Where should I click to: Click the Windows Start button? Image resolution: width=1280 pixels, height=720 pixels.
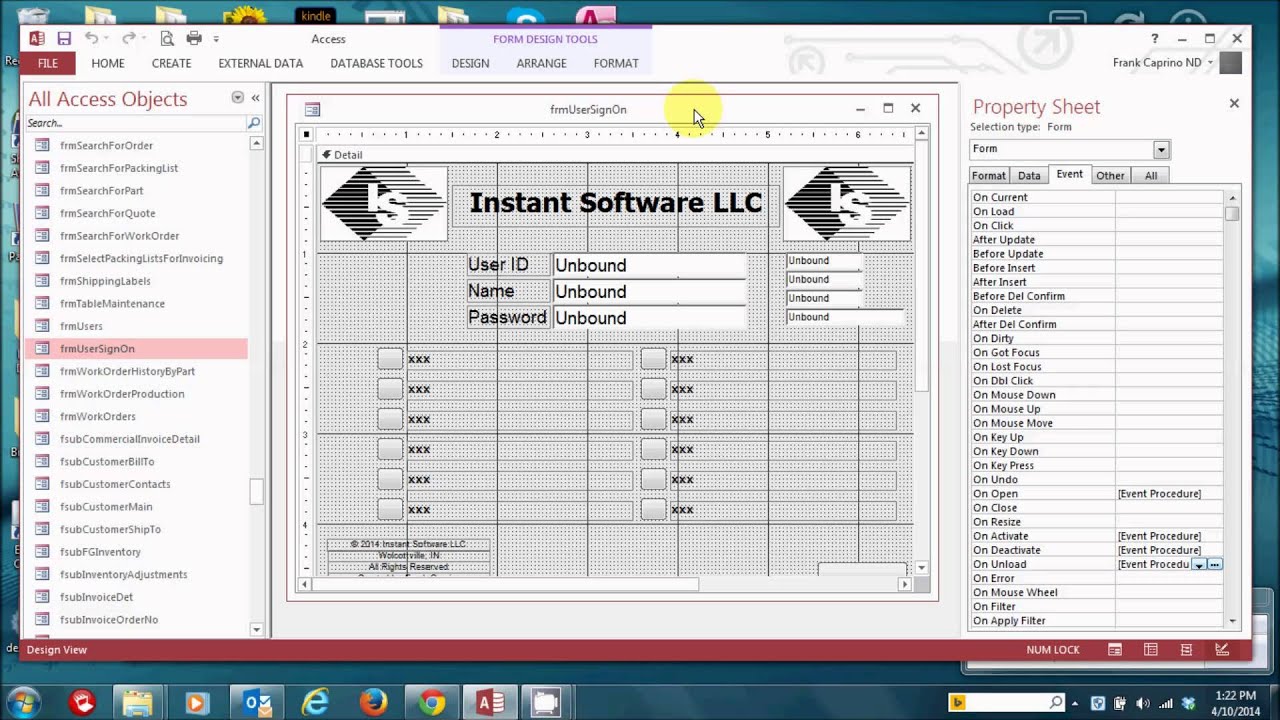[x=24, y=701]
